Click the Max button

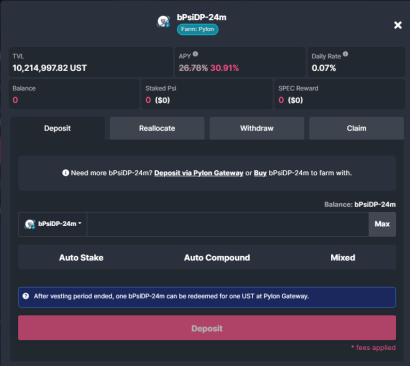click(x=382, y=224)
